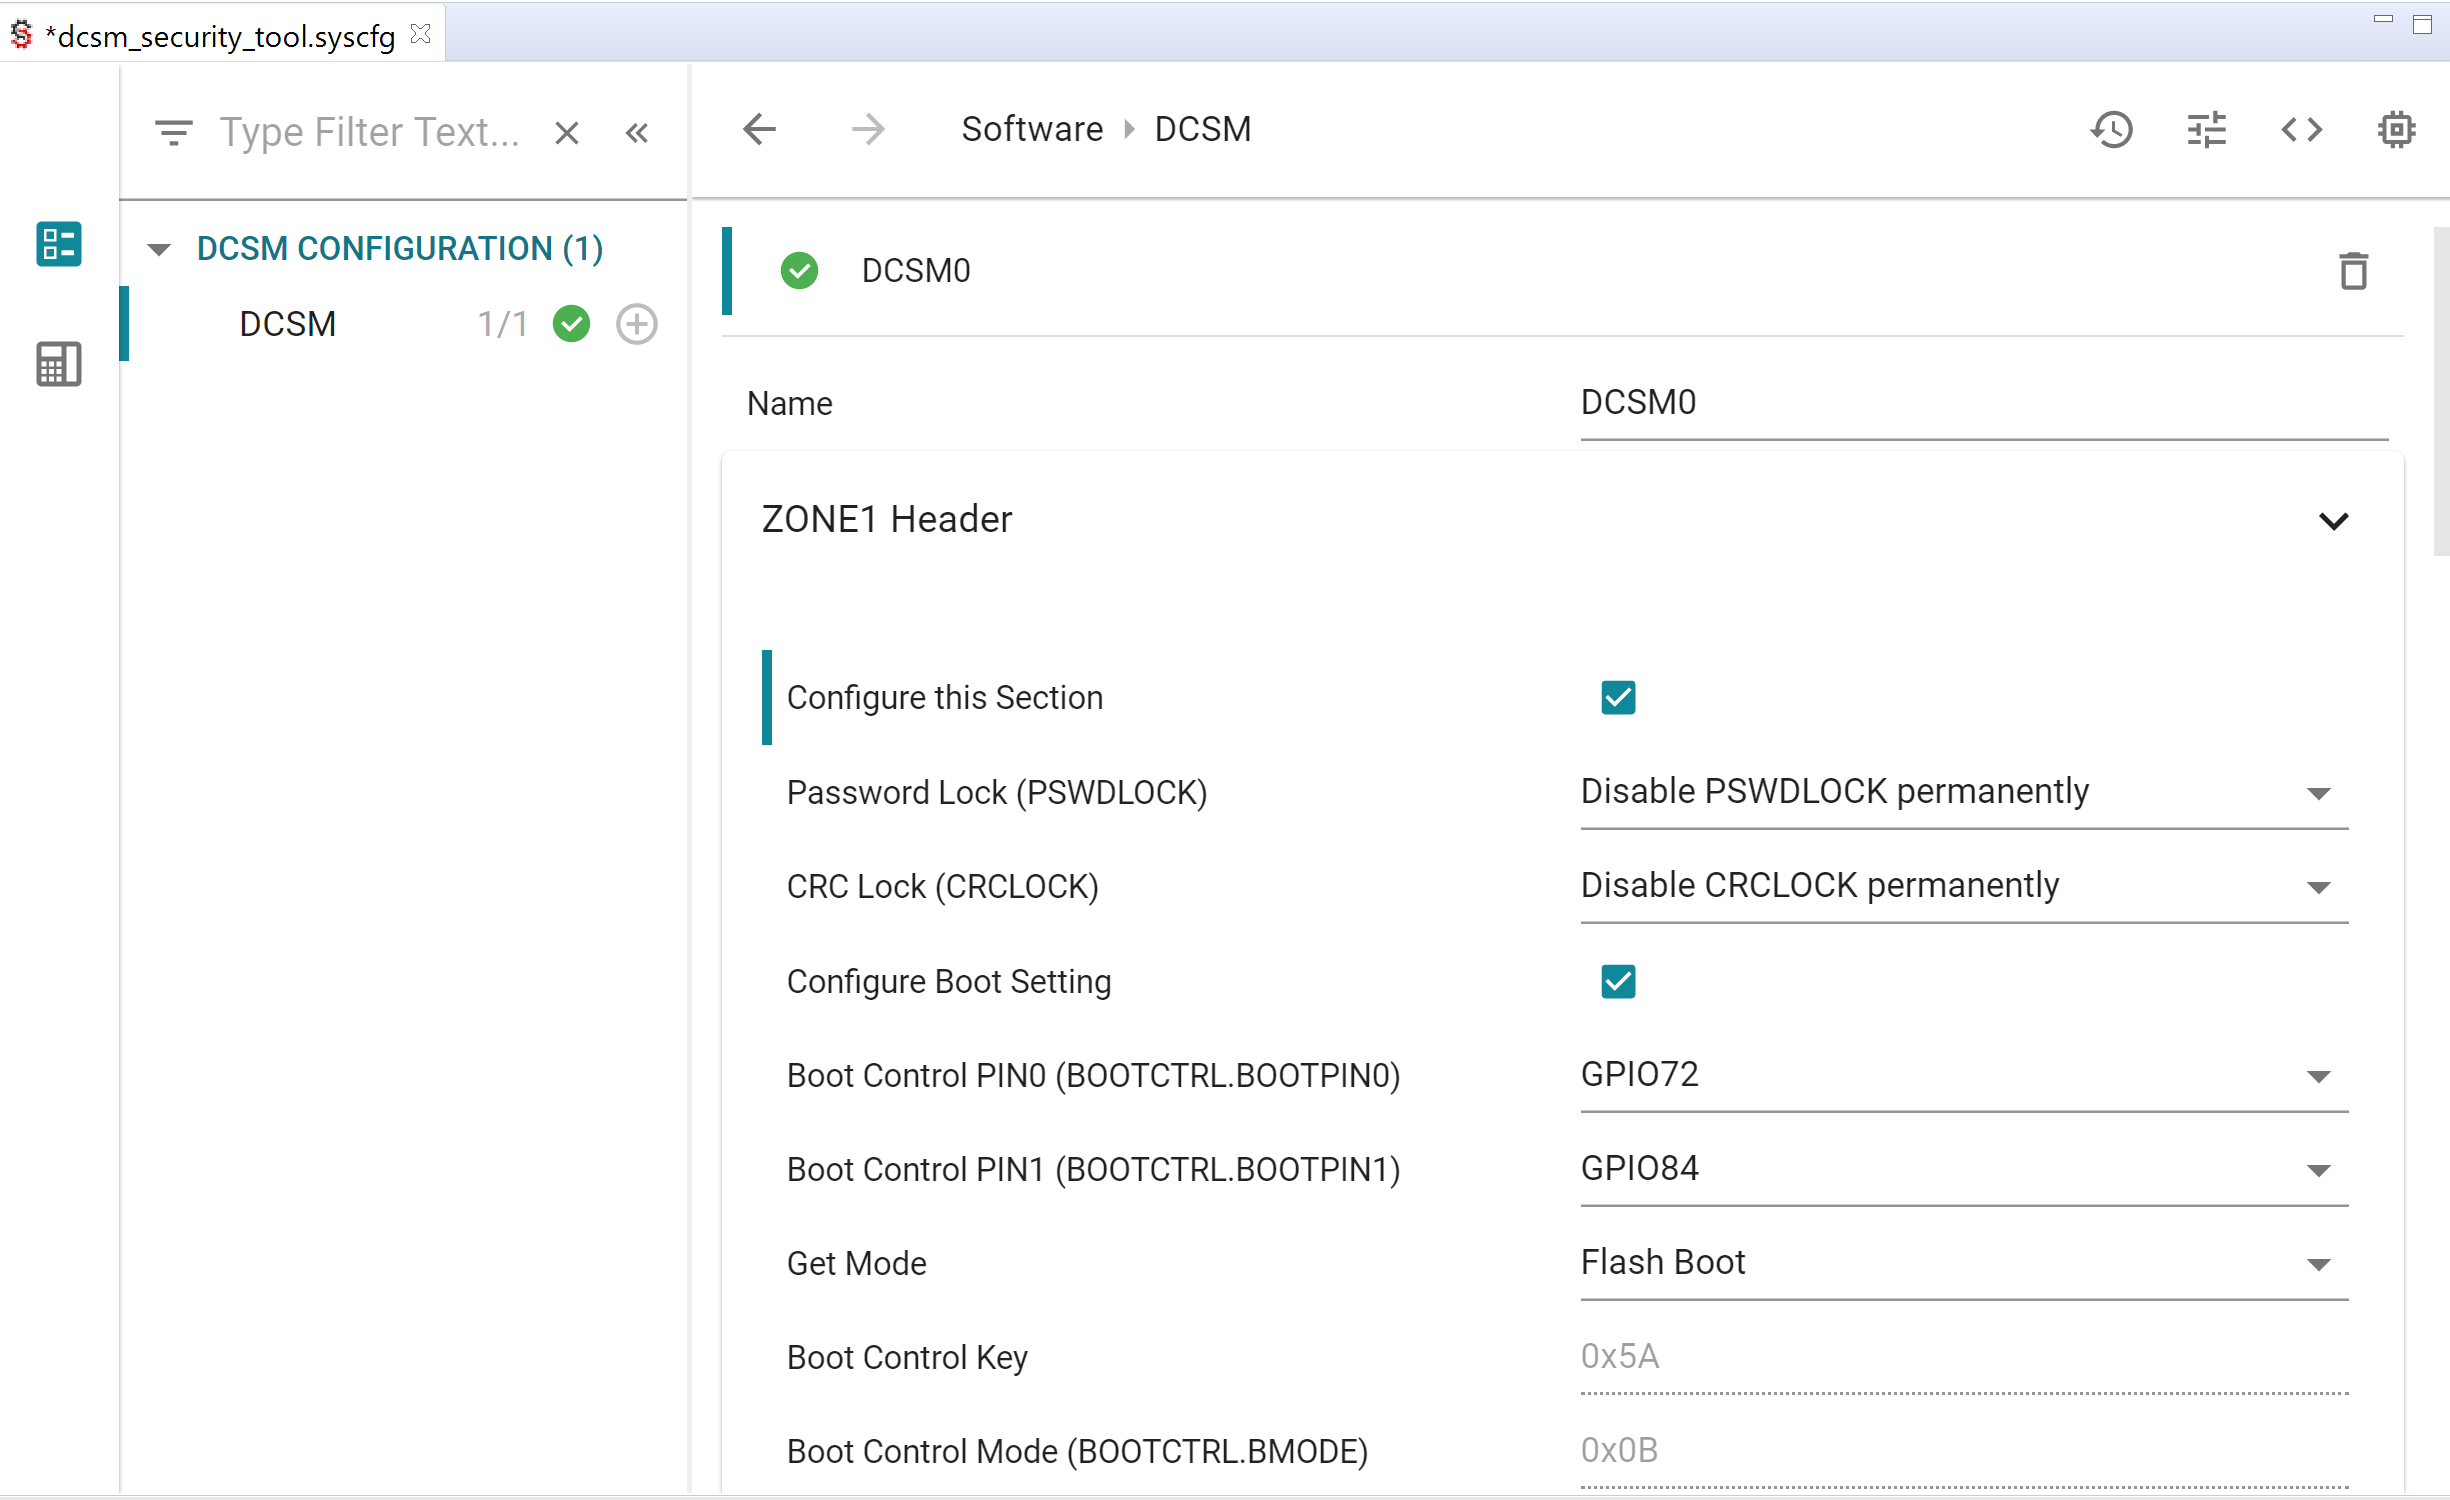Collapse the side panel with double chevron
The width and height of the screenshot is (2450, 1500).
(x=637, y=132)
